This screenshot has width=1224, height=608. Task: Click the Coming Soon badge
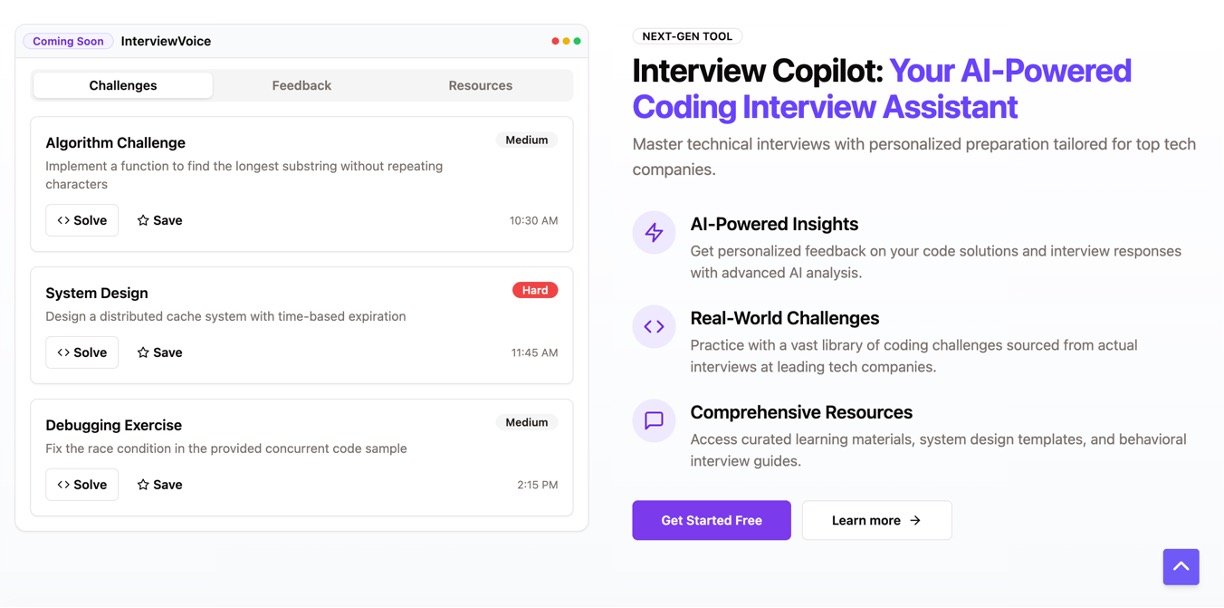68,42
